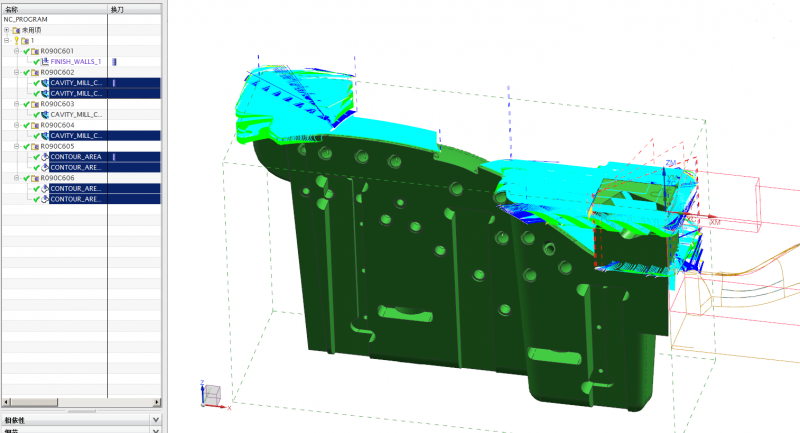Select the R090C604 group label
The width and height of the screenshot is (800, 433).
tap(57, 125)
